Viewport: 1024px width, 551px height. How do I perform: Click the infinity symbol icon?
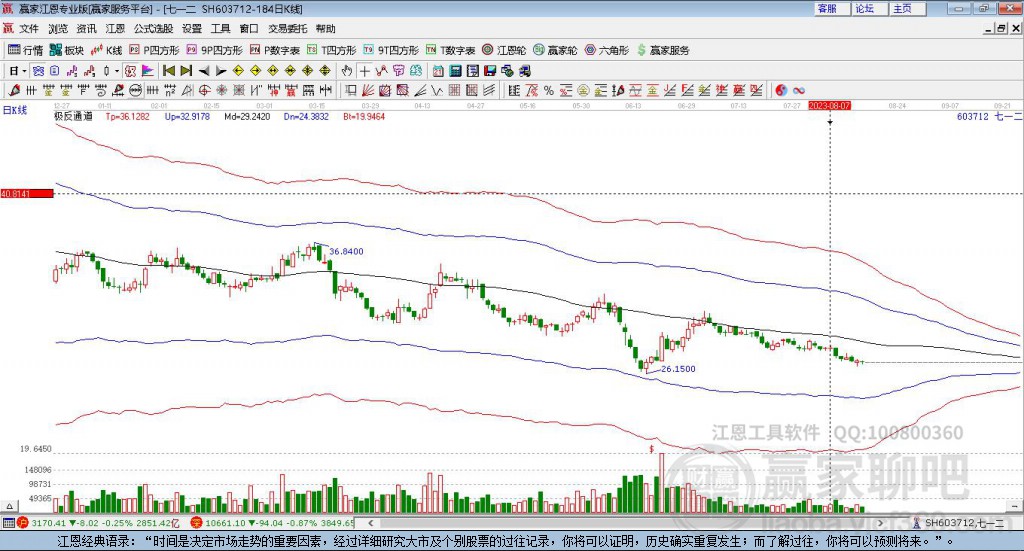click(x=799, y=90)
